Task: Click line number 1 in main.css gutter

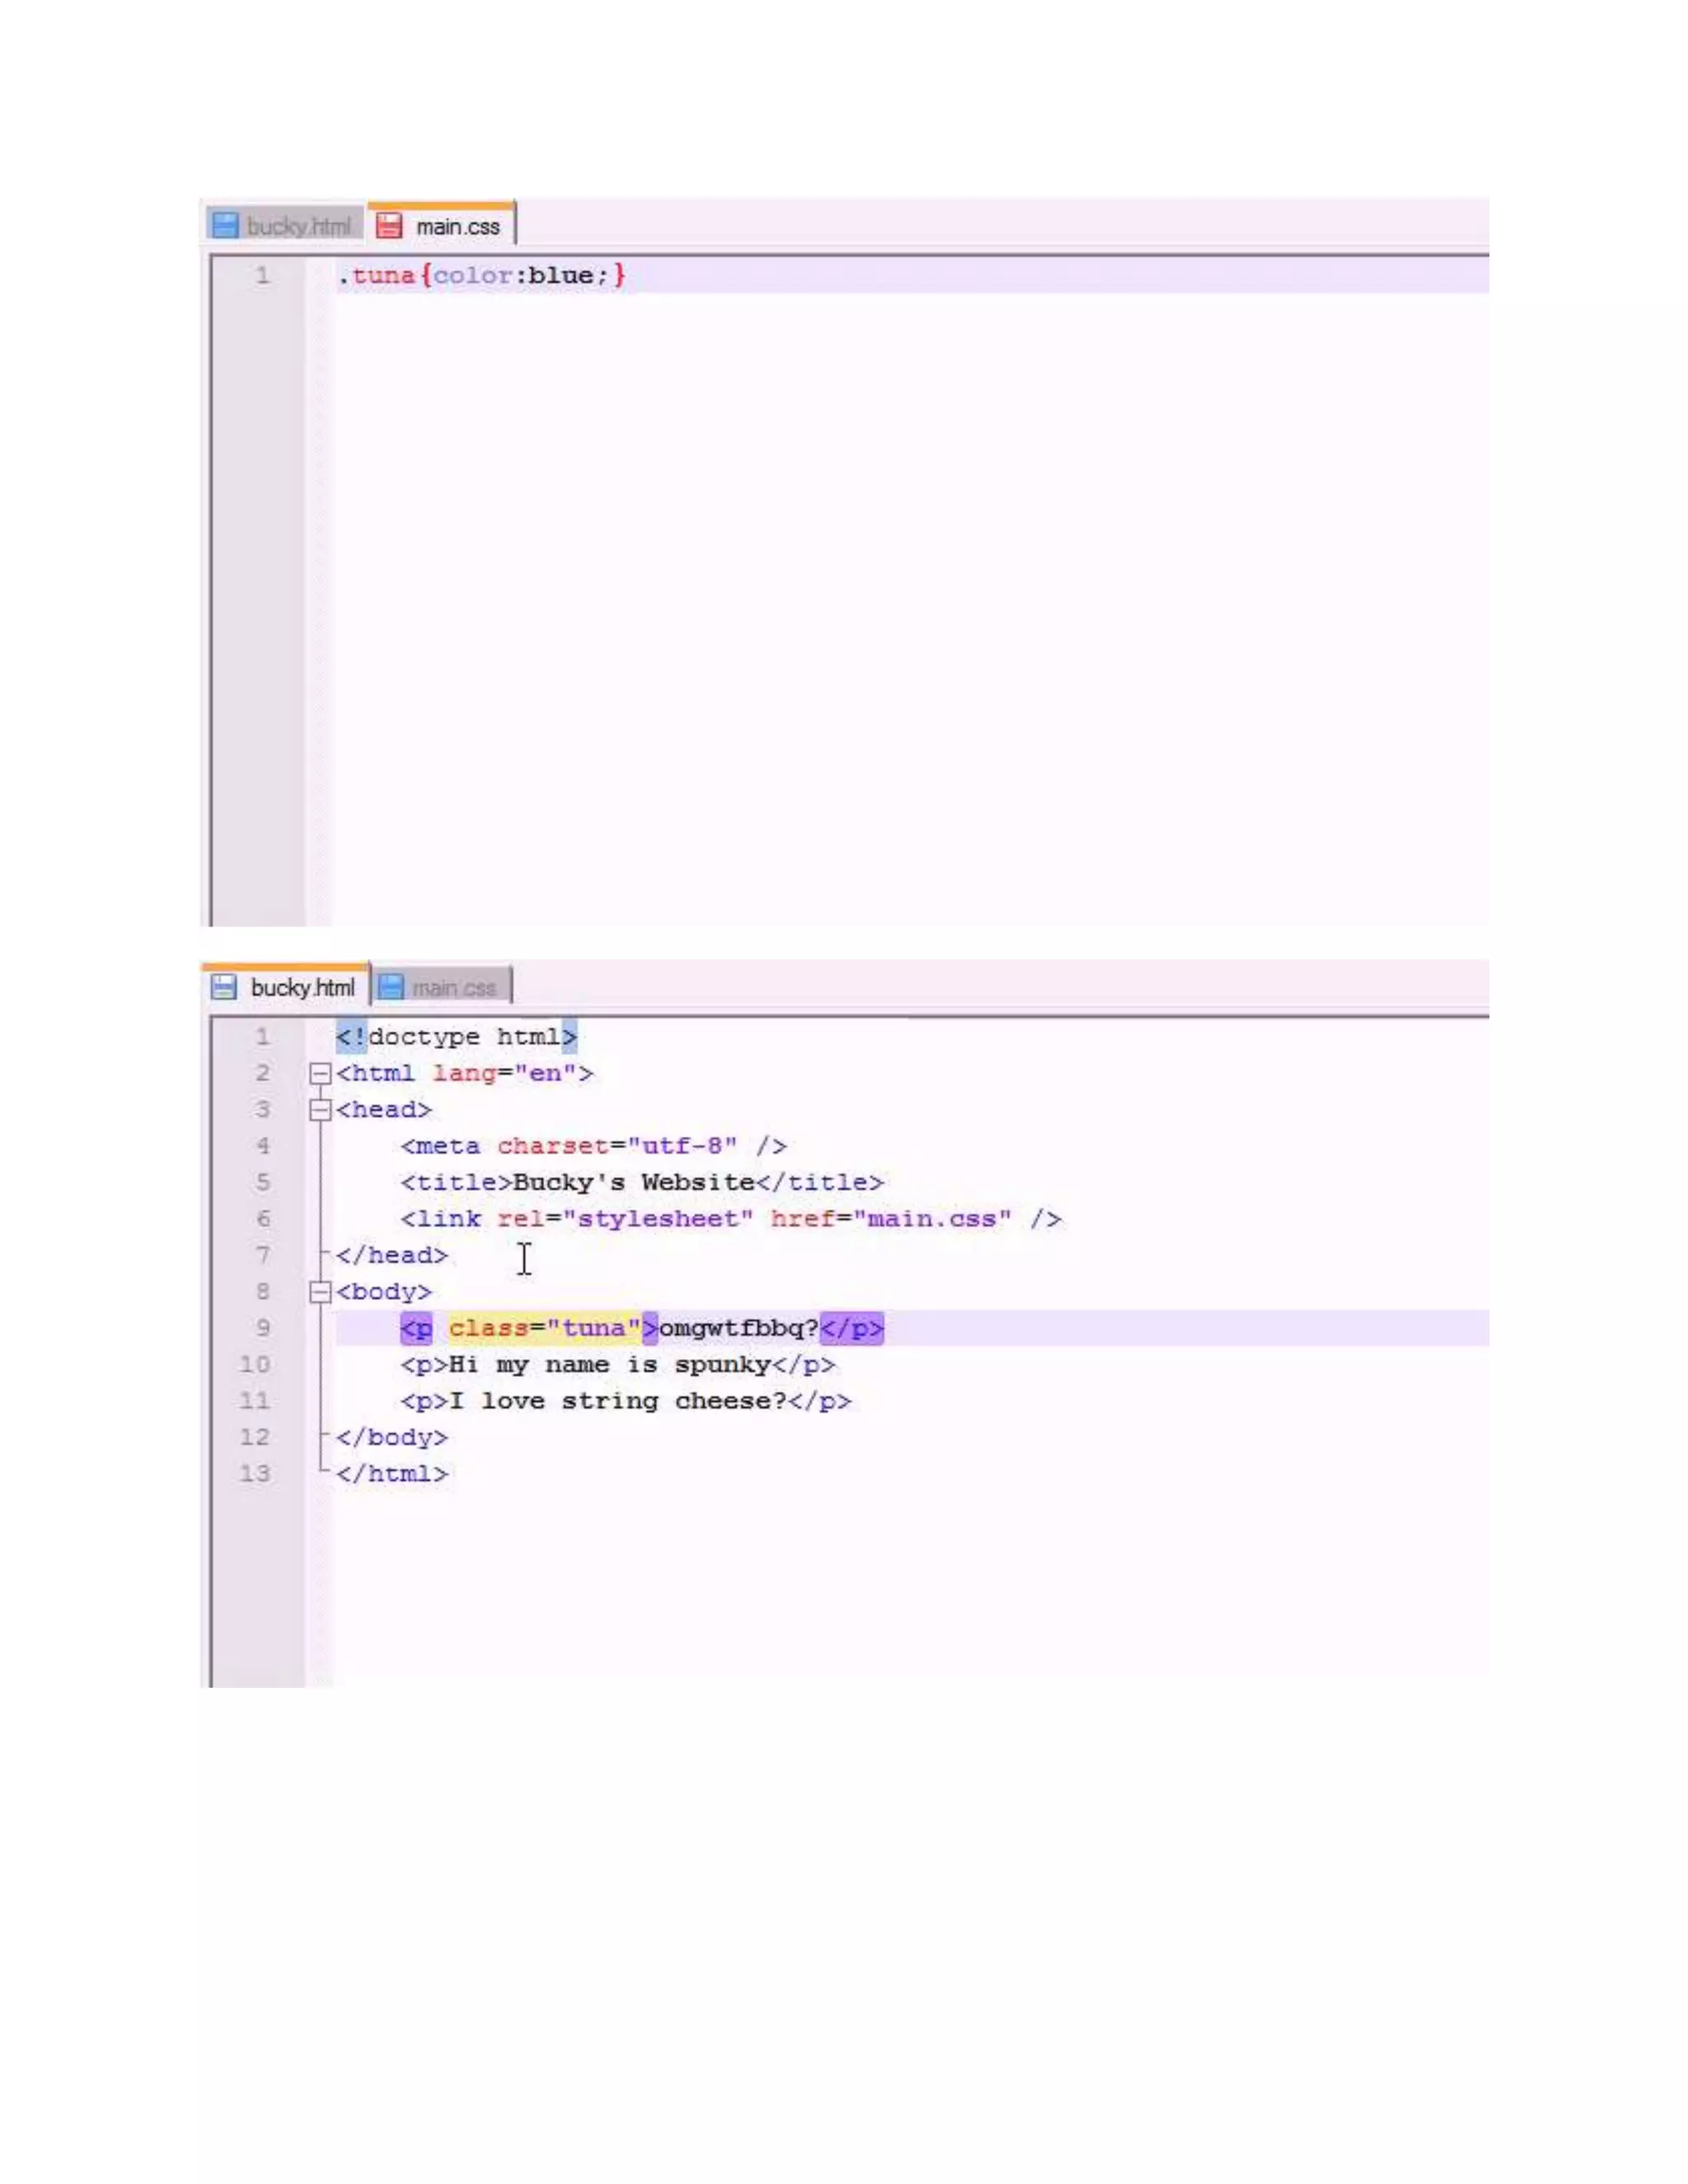Action: [x=262, y=275]
